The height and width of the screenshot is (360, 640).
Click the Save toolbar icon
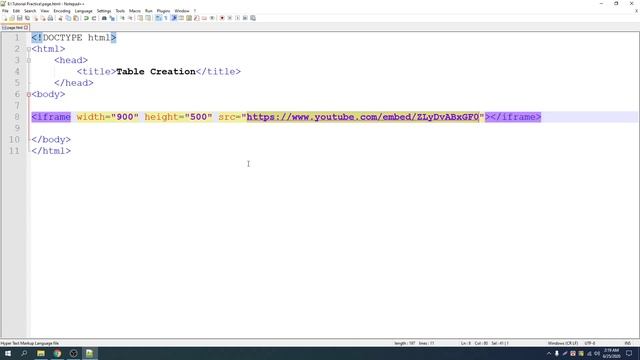coord(20,18)
